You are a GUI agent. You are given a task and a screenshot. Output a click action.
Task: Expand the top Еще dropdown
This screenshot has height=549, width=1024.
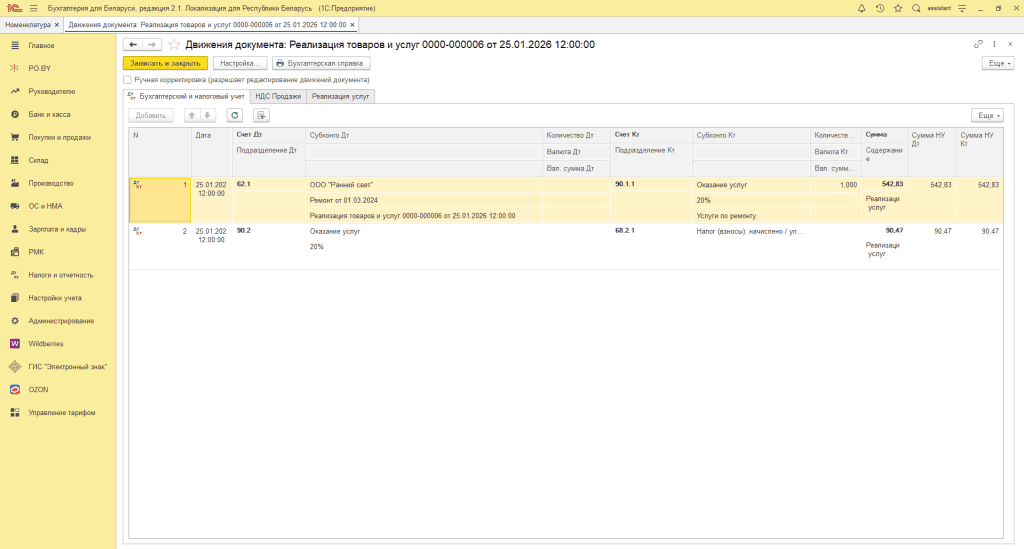998,63
